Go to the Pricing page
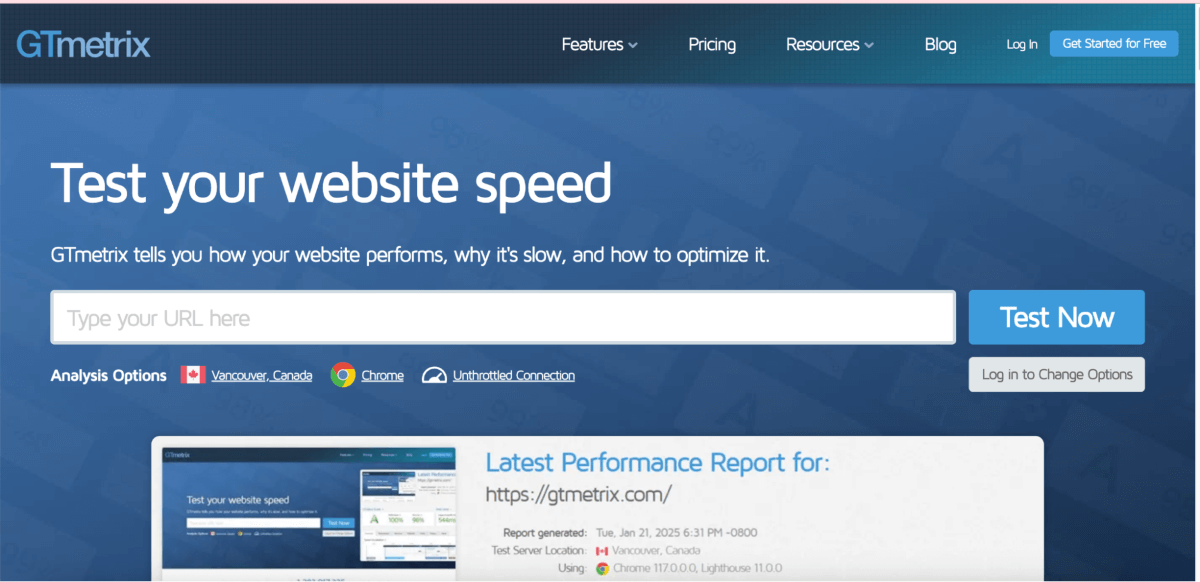 coord(712,44)
